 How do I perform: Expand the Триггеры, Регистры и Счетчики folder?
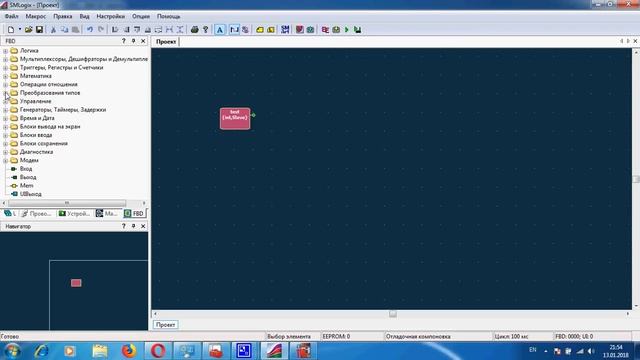(x=5, y=68)
